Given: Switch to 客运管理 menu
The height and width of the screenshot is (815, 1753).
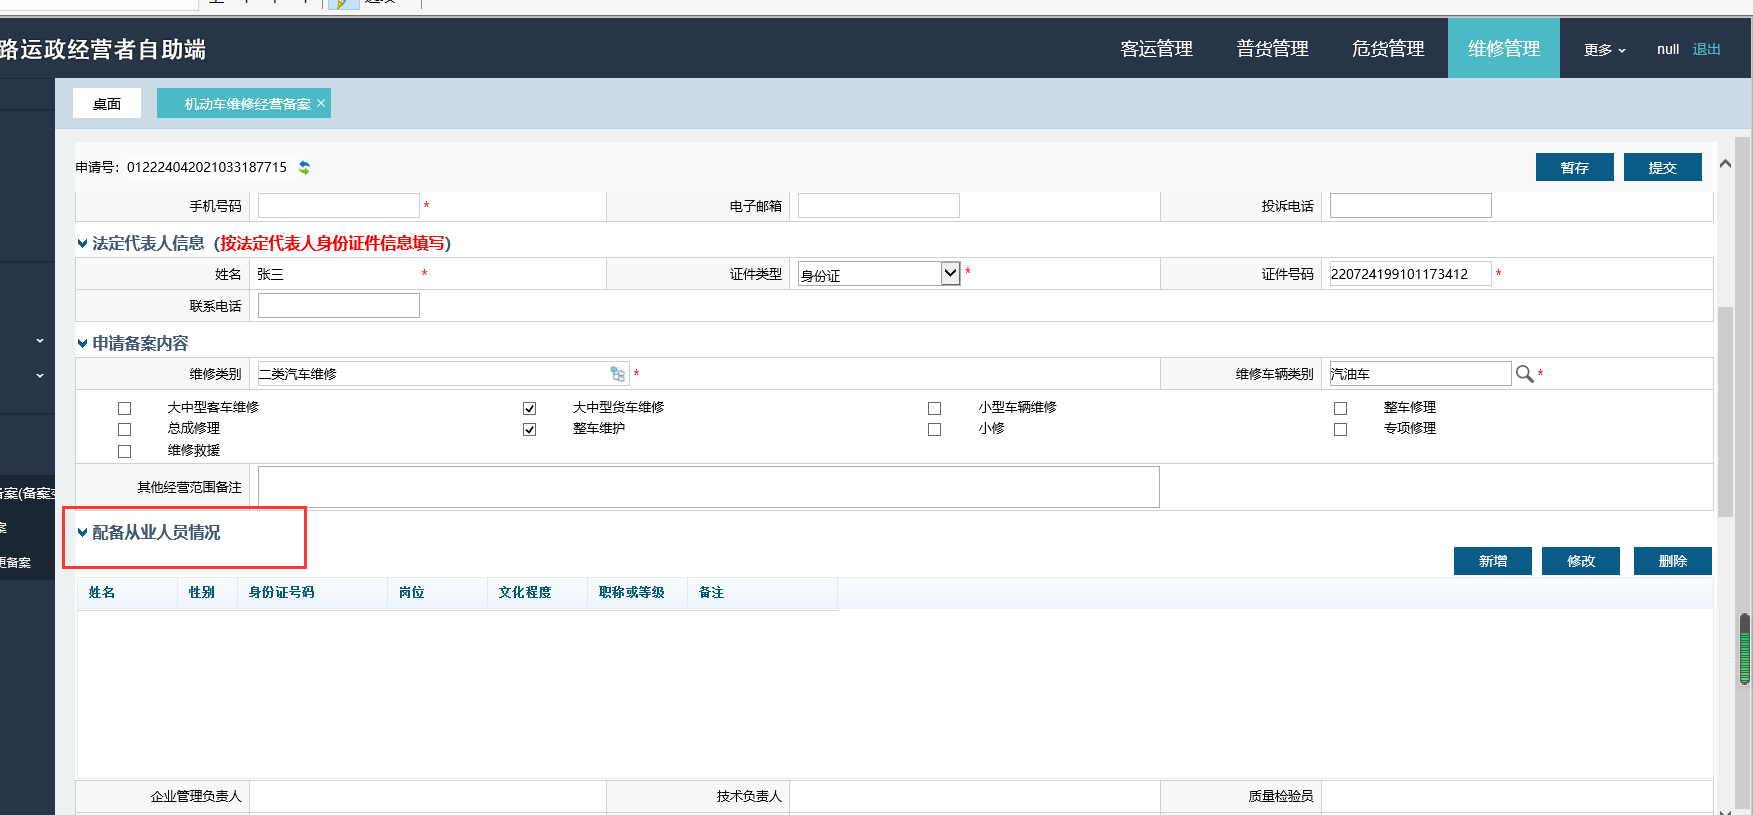Looking at the screenshot, I should [x=1156, y=49].
